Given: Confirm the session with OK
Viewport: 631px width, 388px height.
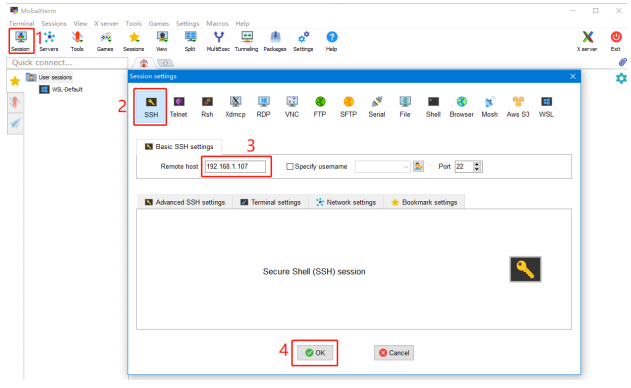Looking at the screenshot, I should (315, 353).
